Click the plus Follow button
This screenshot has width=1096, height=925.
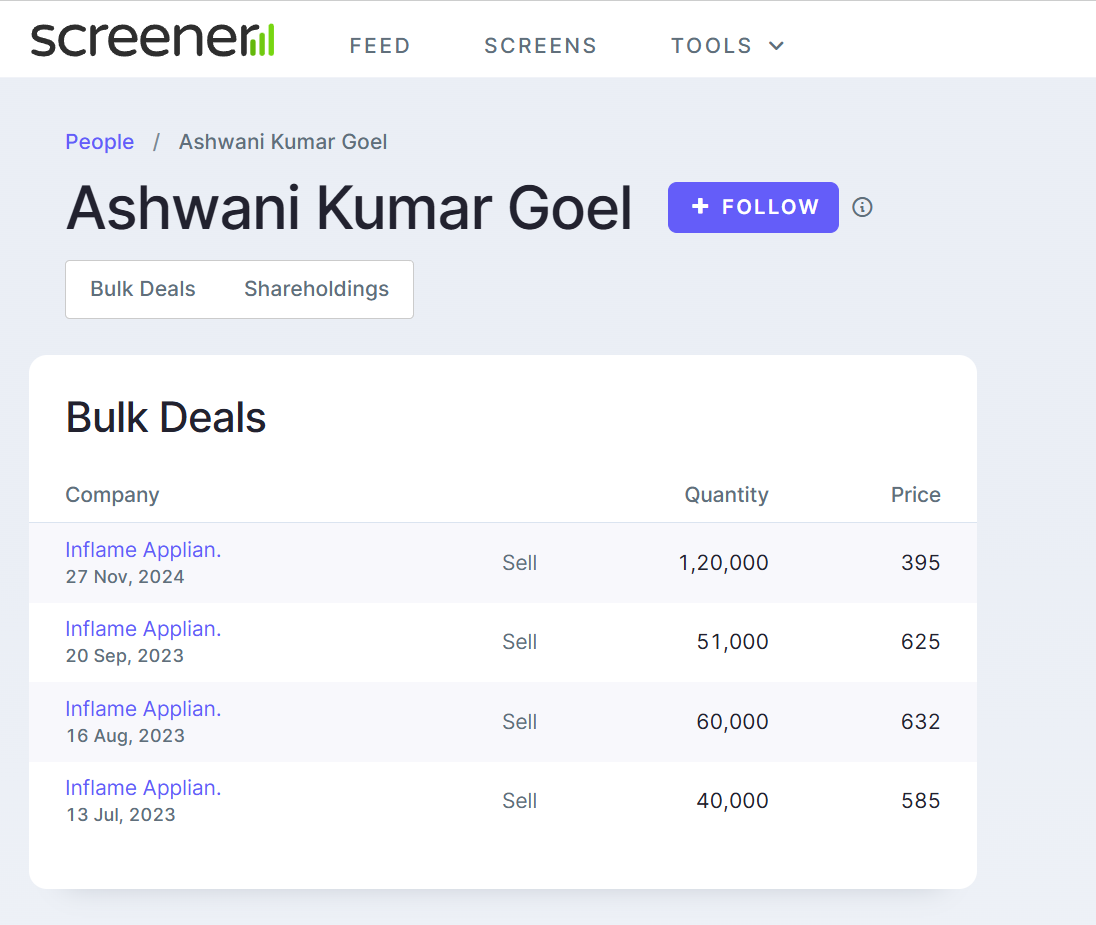[x=753, y=207]
